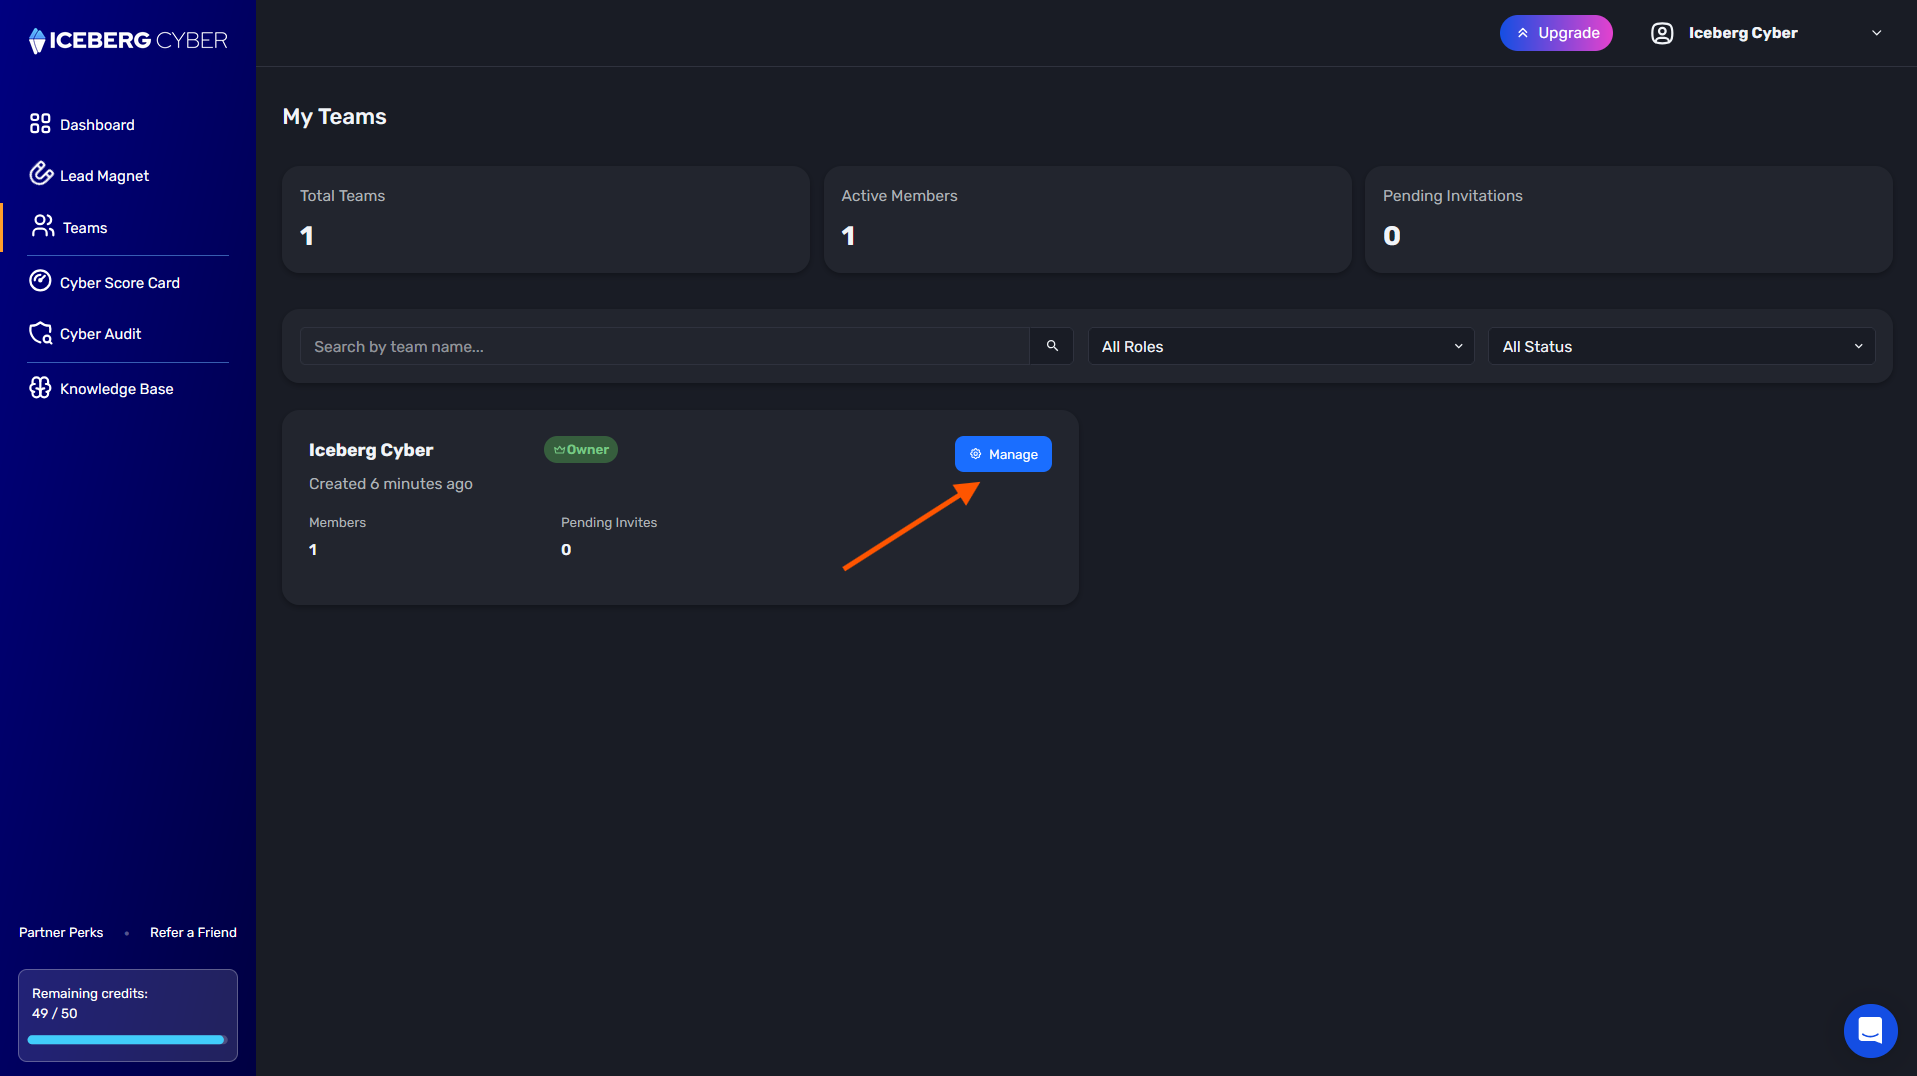
Task: Click the Upgrade arrows icon
Action: click(x=1523, y=33)
